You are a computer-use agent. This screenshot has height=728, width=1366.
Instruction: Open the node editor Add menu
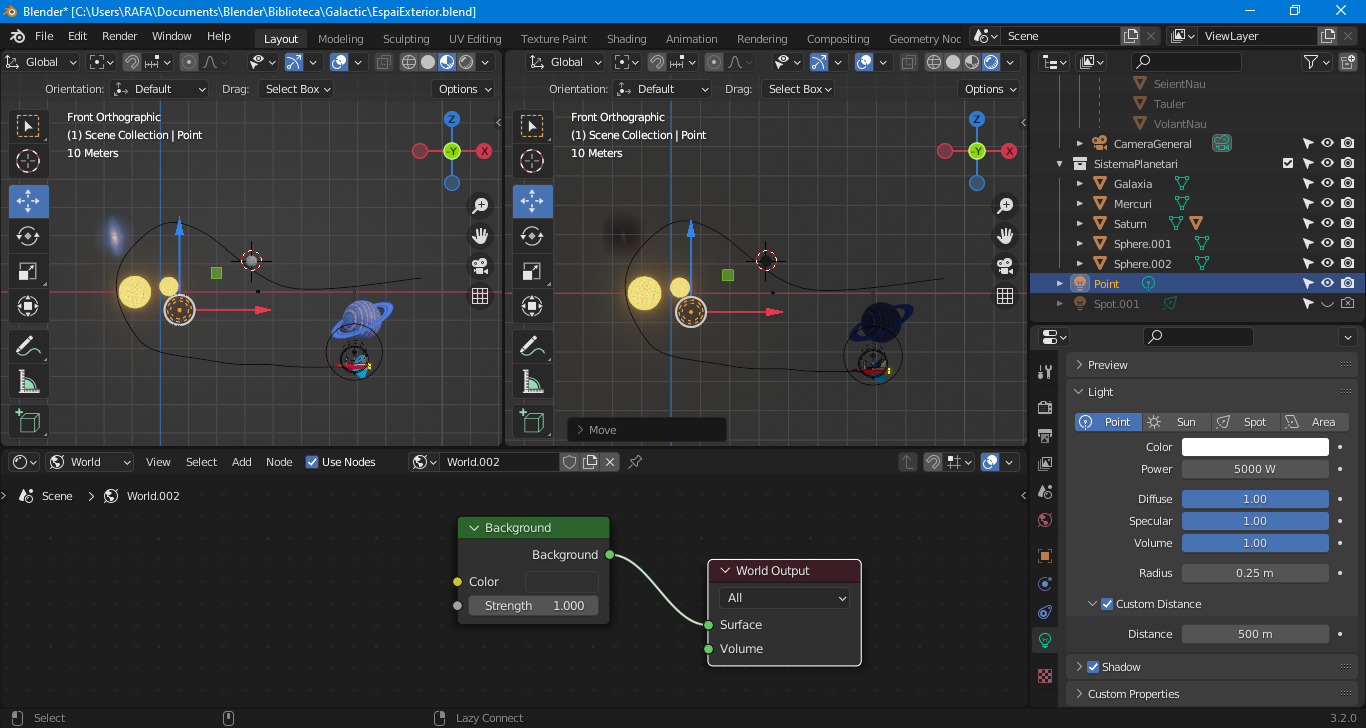[242, 462]
